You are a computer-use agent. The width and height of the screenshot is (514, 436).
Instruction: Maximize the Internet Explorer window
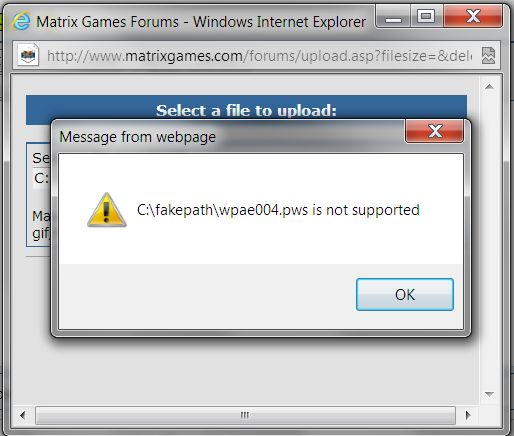pyautogui.click(x=426, y=17)
